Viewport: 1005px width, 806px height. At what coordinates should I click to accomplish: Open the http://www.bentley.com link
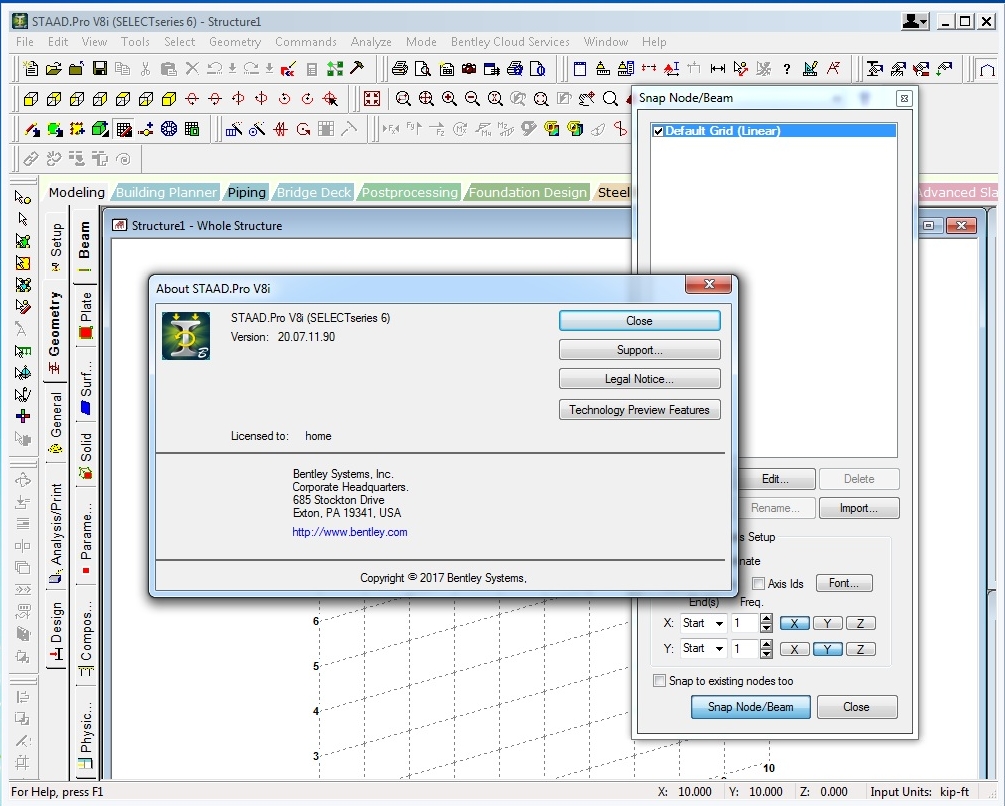coord(349,532)
